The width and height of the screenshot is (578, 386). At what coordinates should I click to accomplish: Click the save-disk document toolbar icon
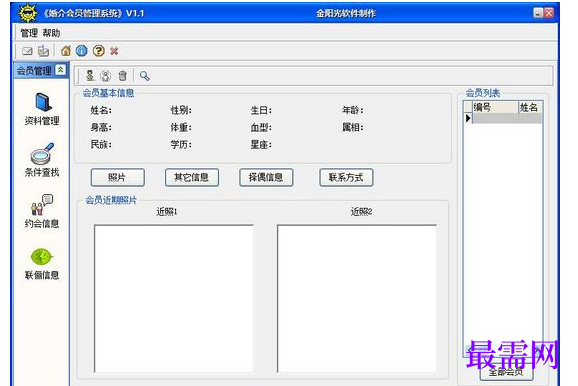point(43,51)
